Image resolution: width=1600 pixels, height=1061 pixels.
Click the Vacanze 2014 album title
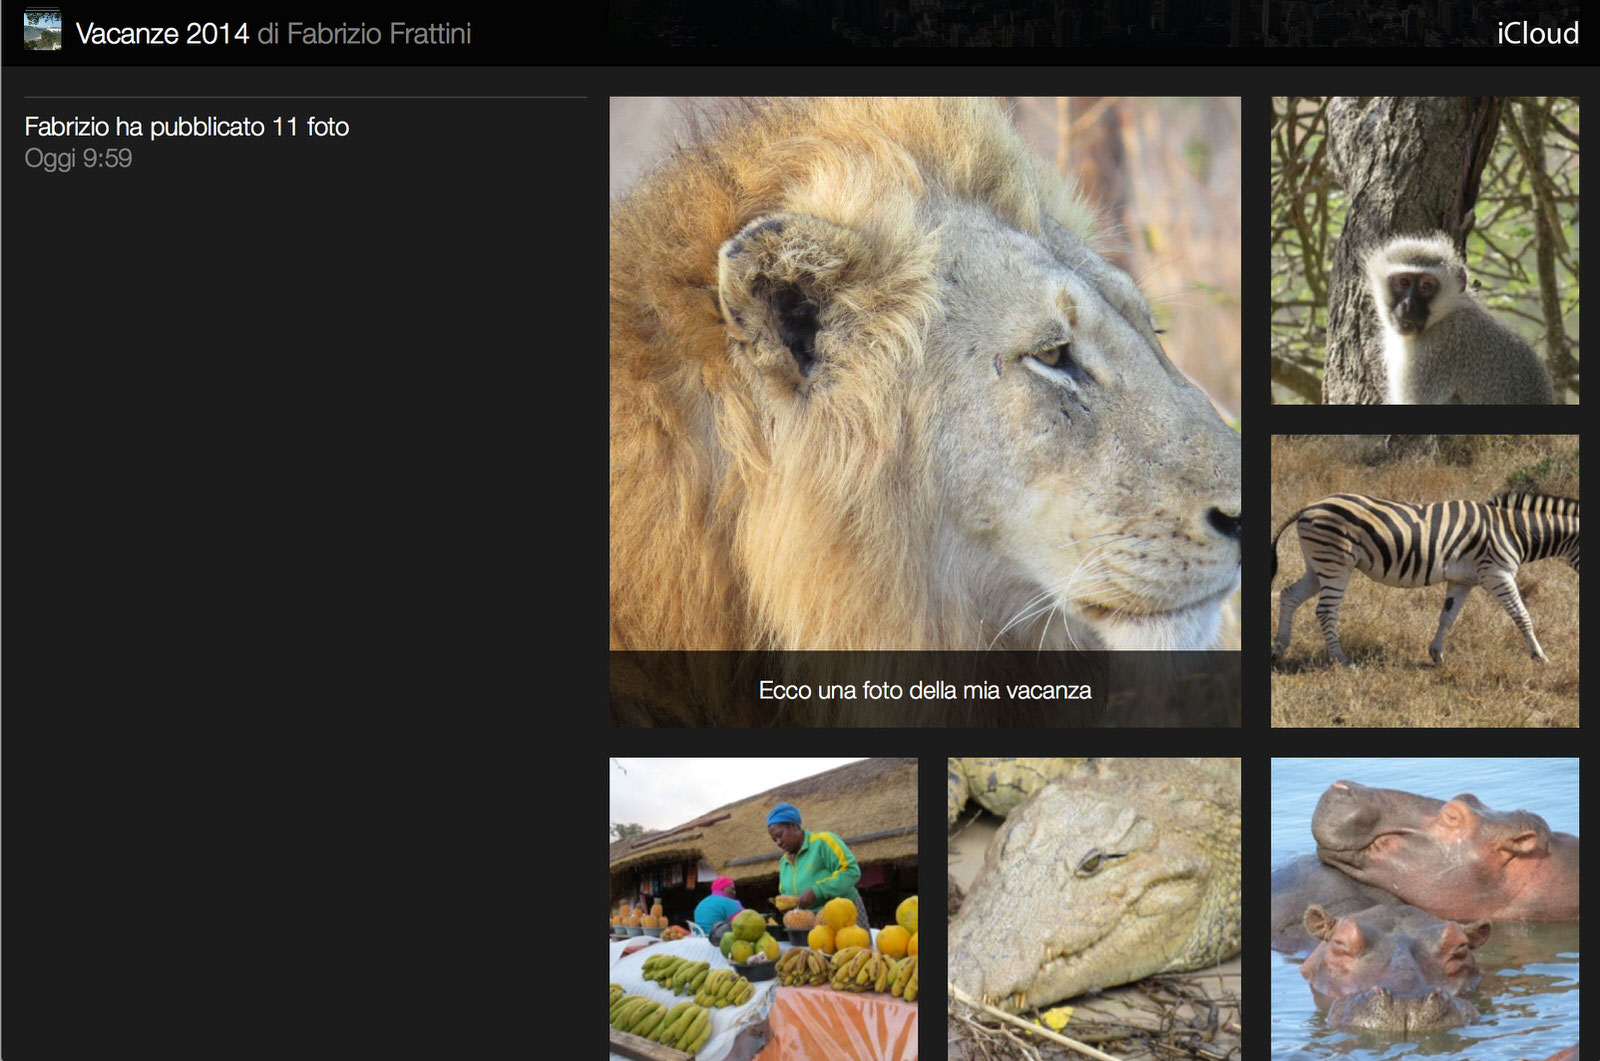pos(162,34)
